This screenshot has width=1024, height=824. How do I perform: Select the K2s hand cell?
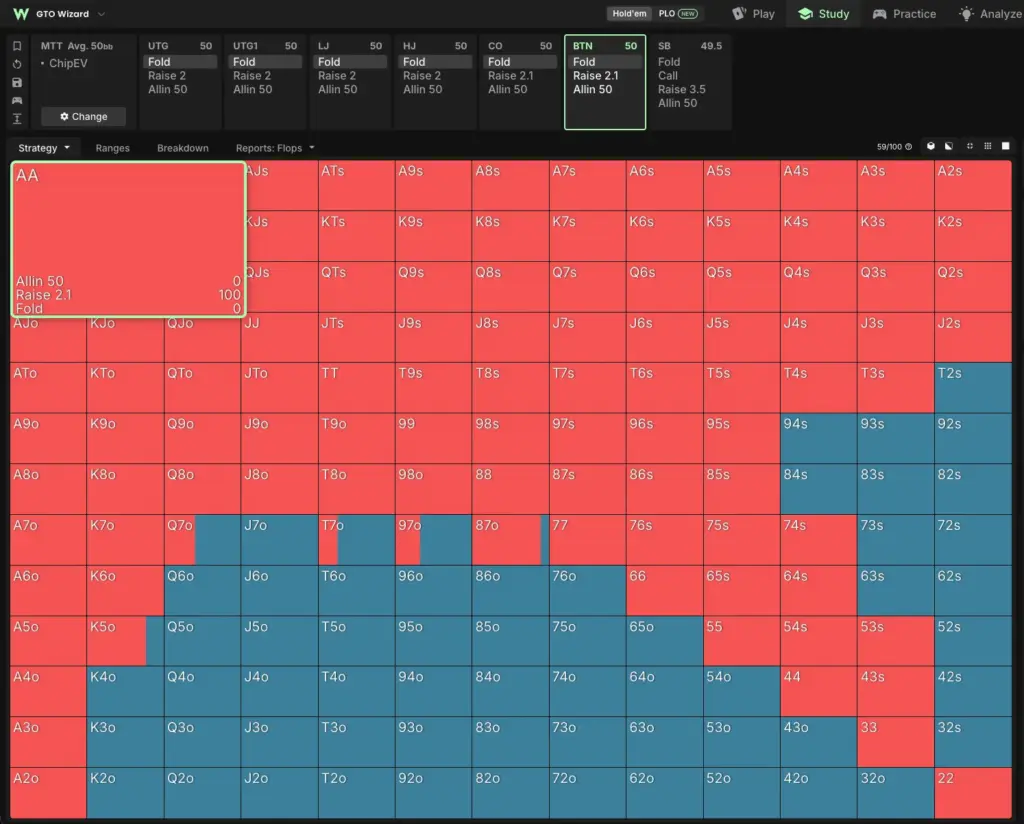point(973,236)
